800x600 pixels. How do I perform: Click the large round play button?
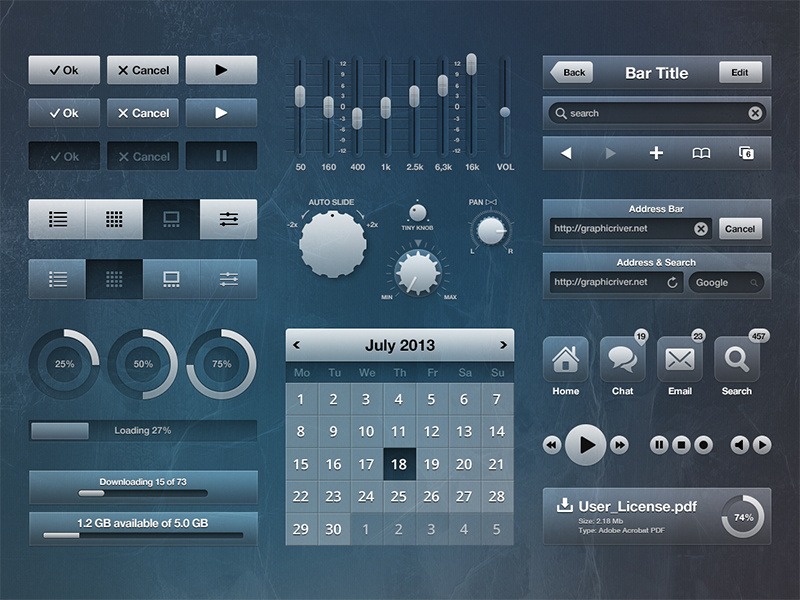(x=586, y=445)
